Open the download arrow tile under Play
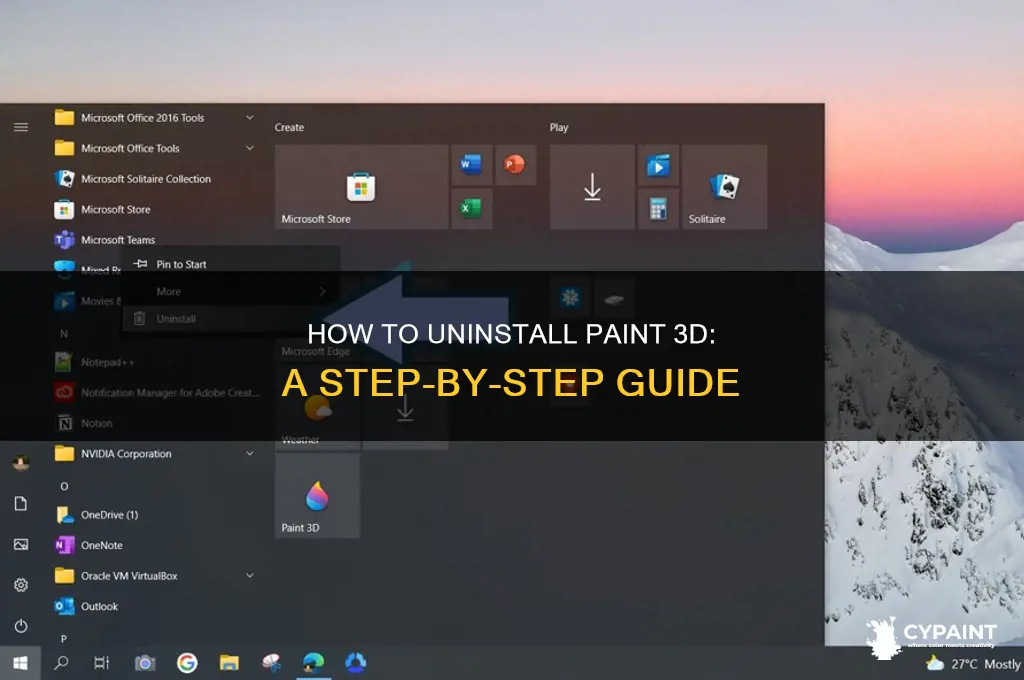The width and height of the screenshot is (1024, 680). [592, 187]
